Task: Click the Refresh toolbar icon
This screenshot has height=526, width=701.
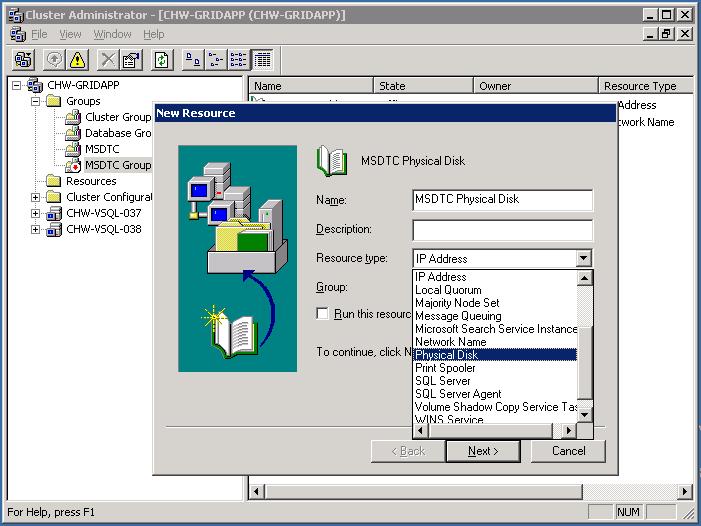Action: pyautogui.click(x=162, y=59)
